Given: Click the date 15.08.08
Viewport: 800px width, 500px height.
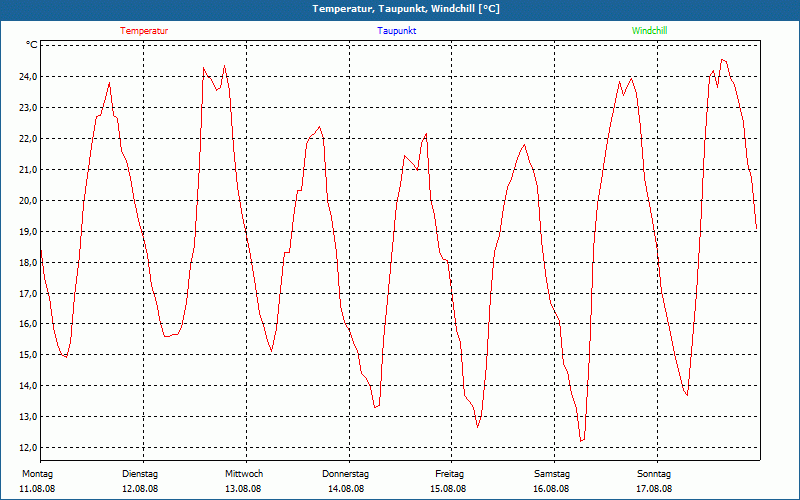Looking at the screenshot, I should [x=448, y=489].
